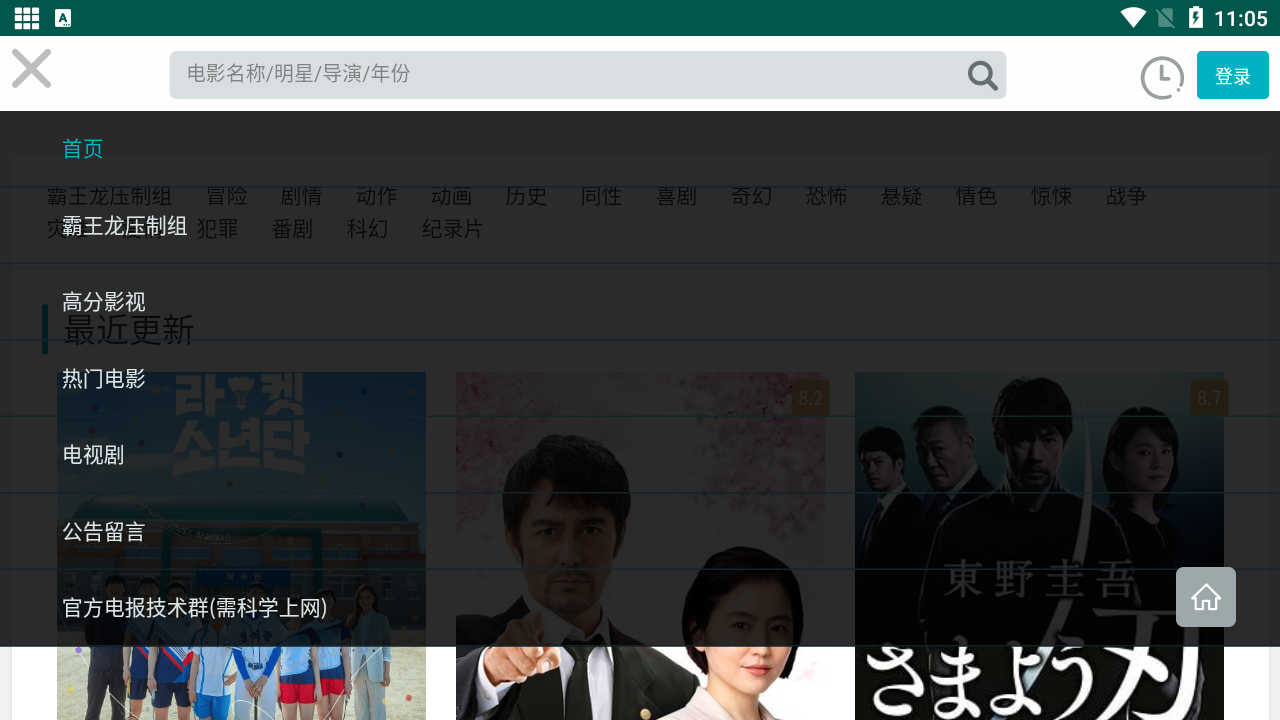Choose the 恐怖 genre
Image resolution: width=1280 pixels, height=720 pixels.
[x=826, y=196]
